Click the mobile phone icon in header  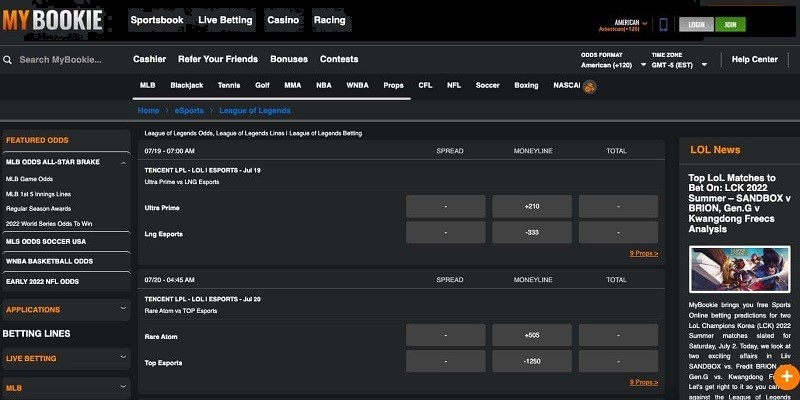(x=663, y=24)
